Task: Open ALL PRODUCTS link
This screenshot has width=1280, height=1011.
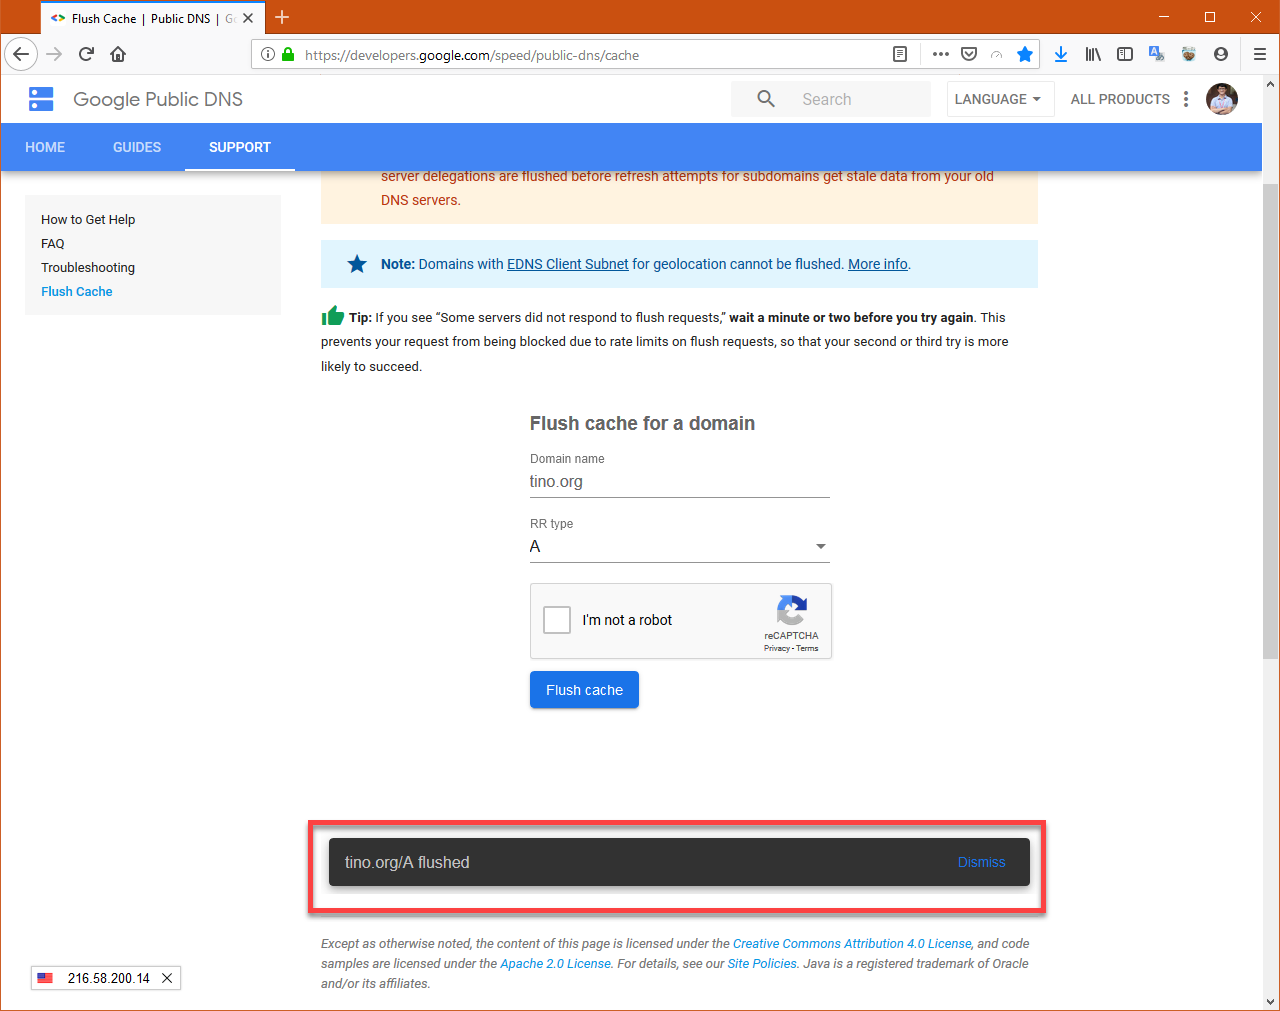Action: [1120, 99]
